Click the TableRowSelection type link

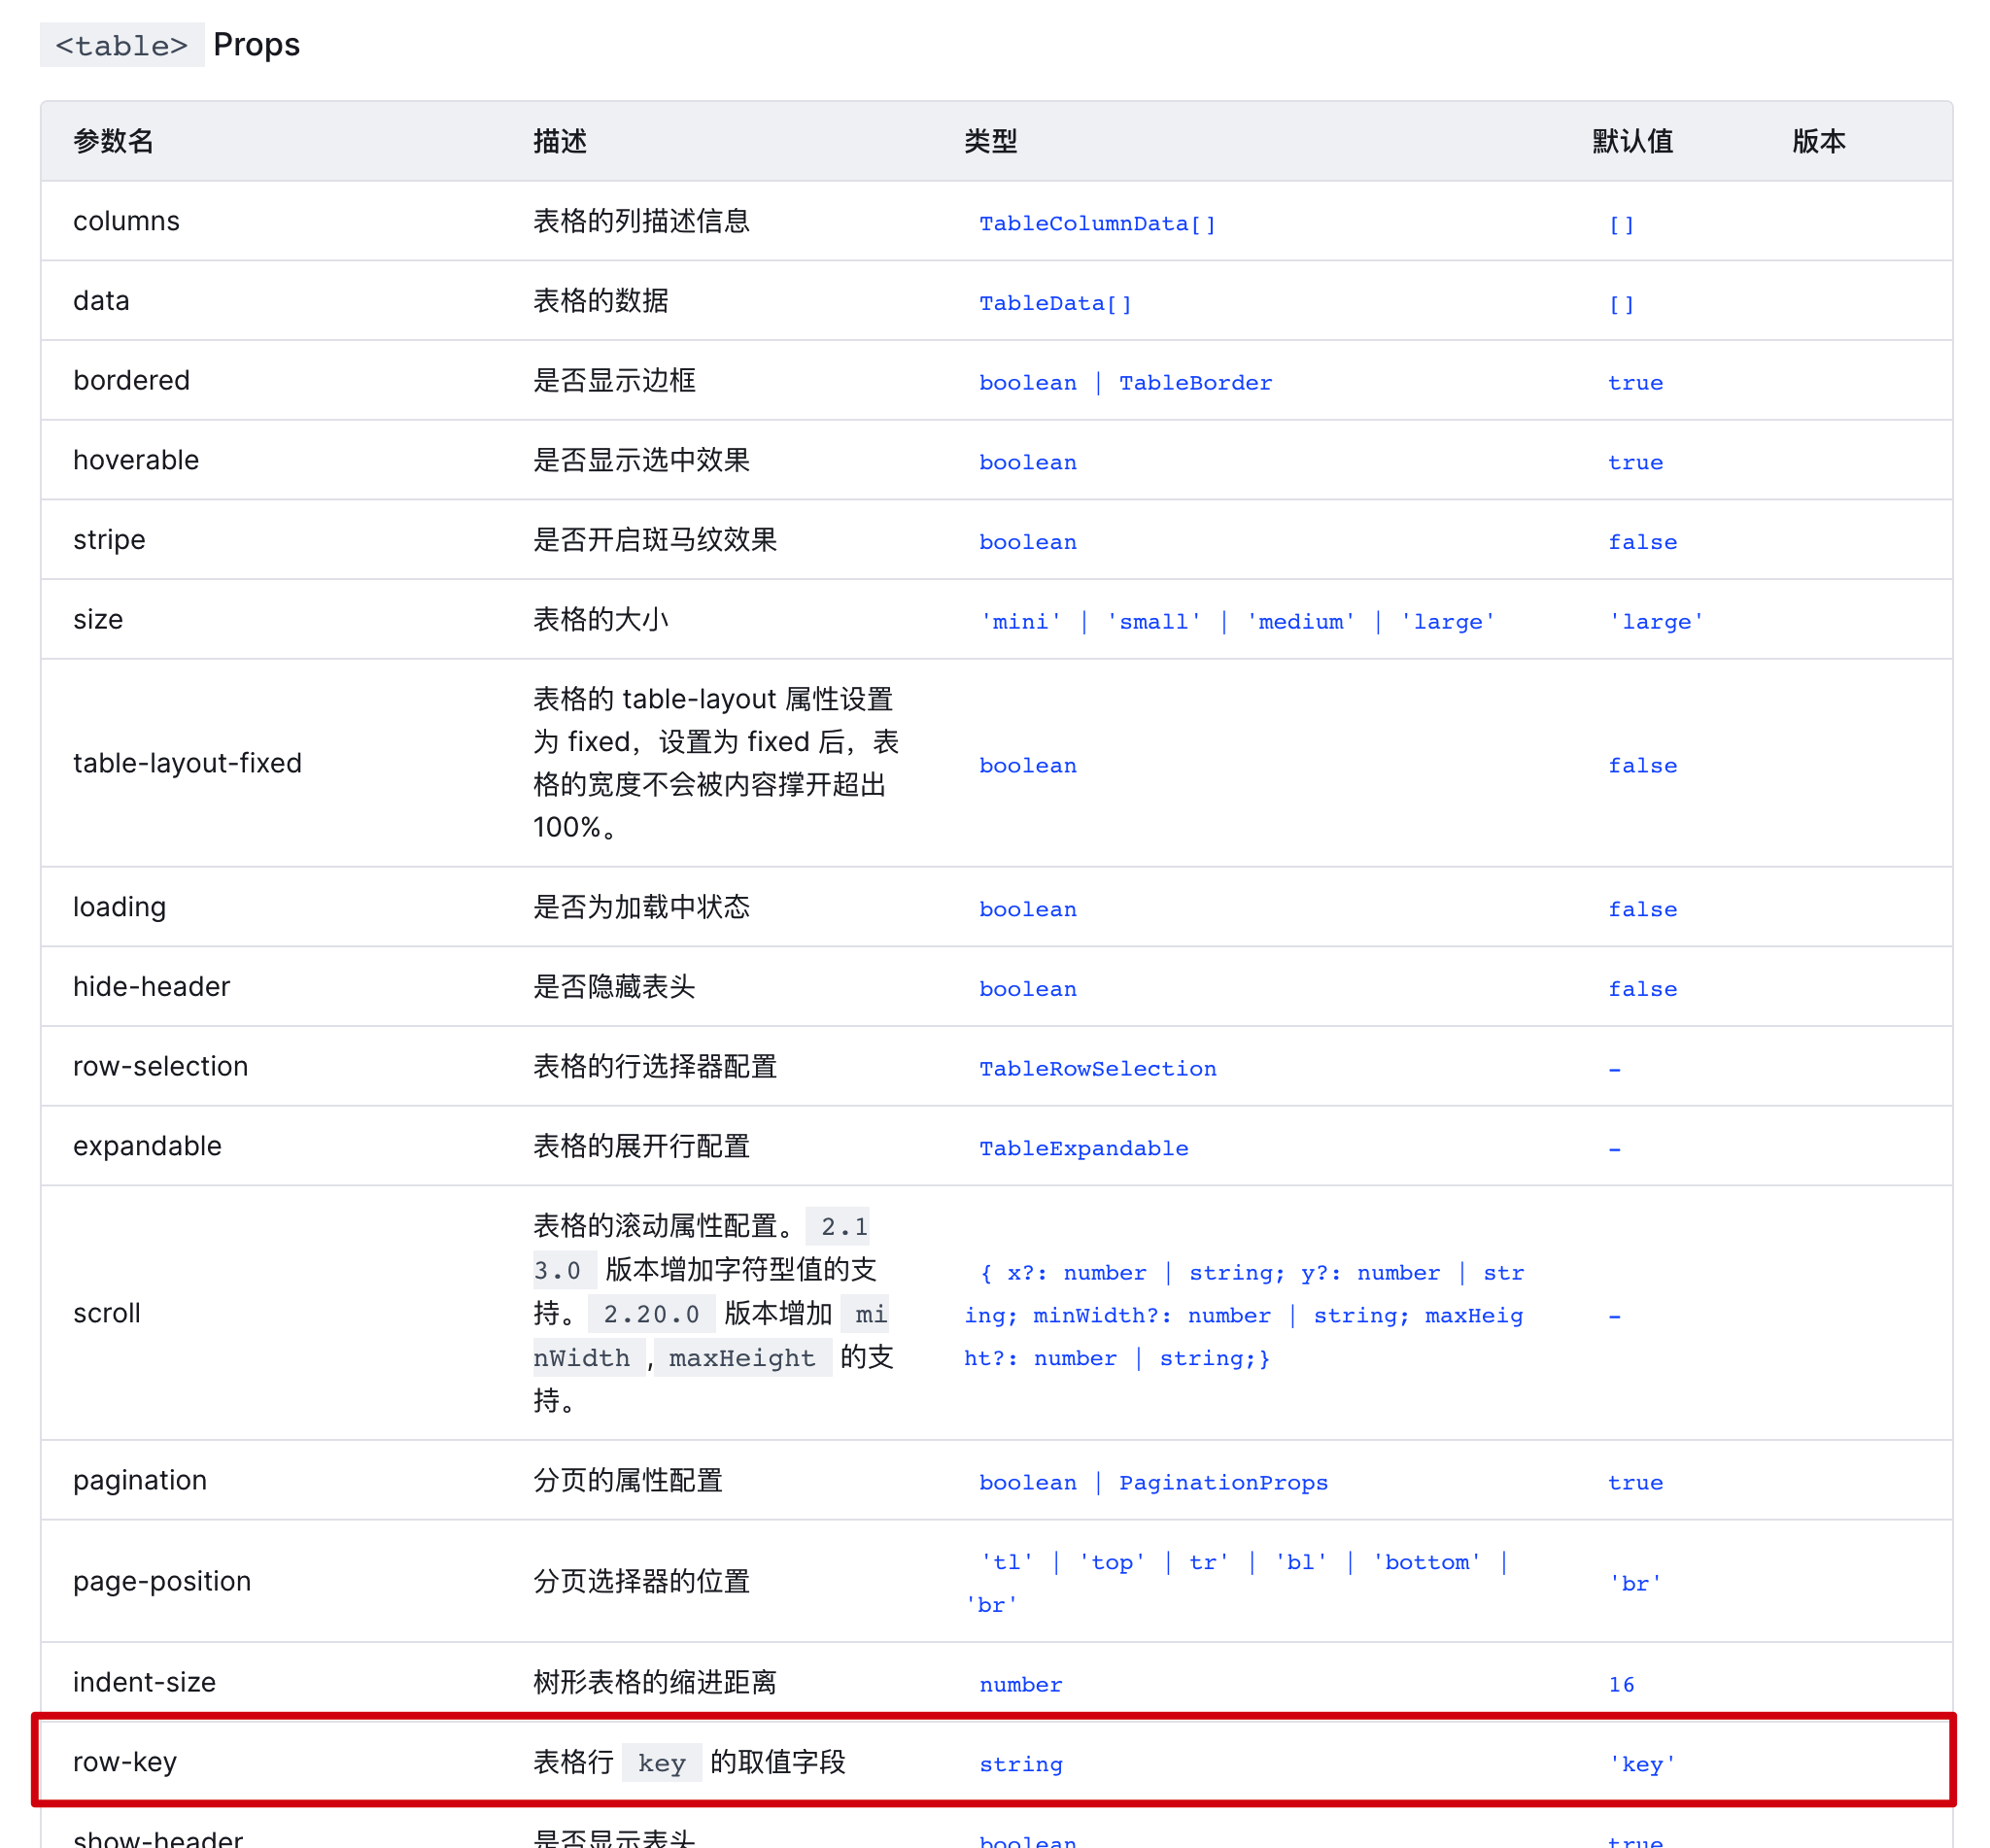coord(1097,1069)
